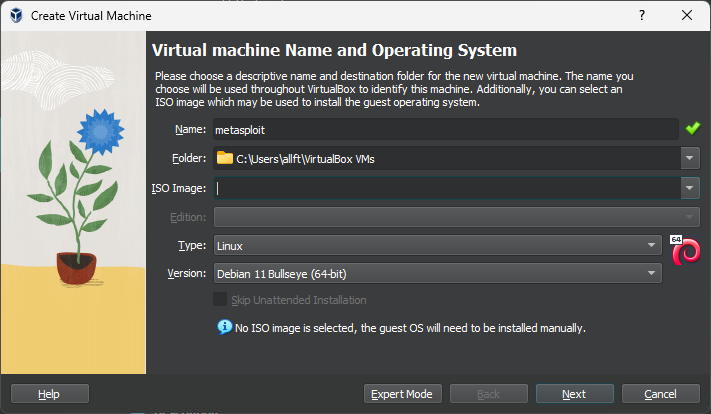
Task: Click the ISO Image label
Action: 179,188
